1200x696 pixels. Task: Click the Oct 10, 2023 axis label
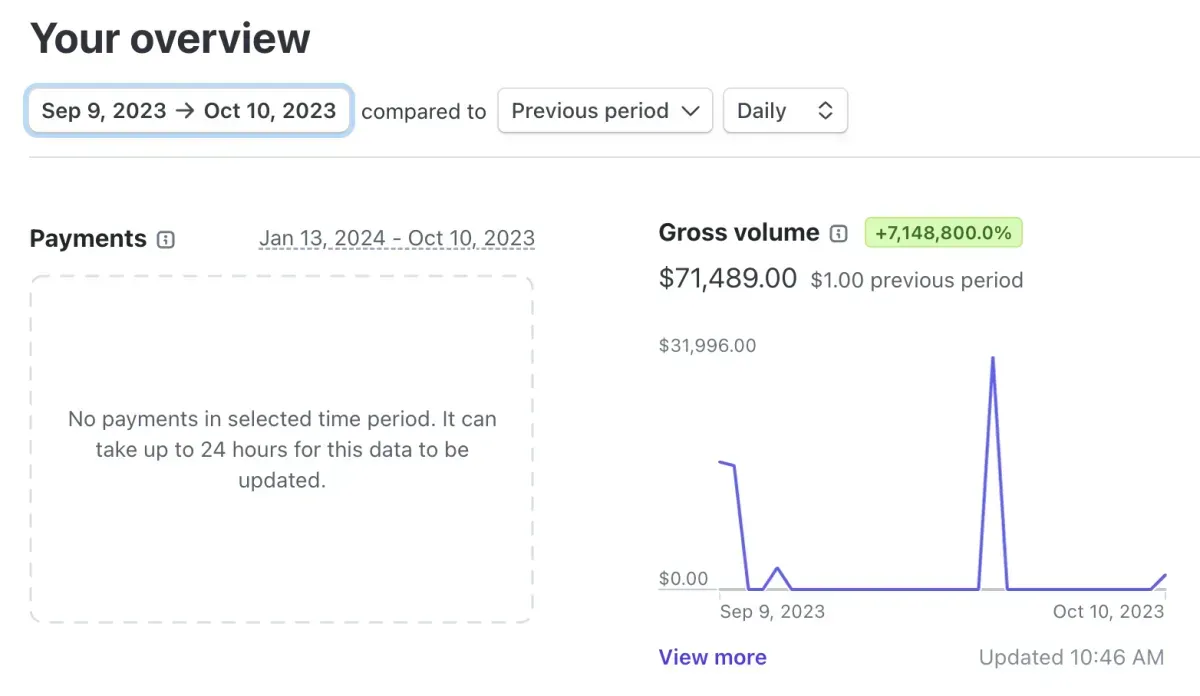[1108, 611]
